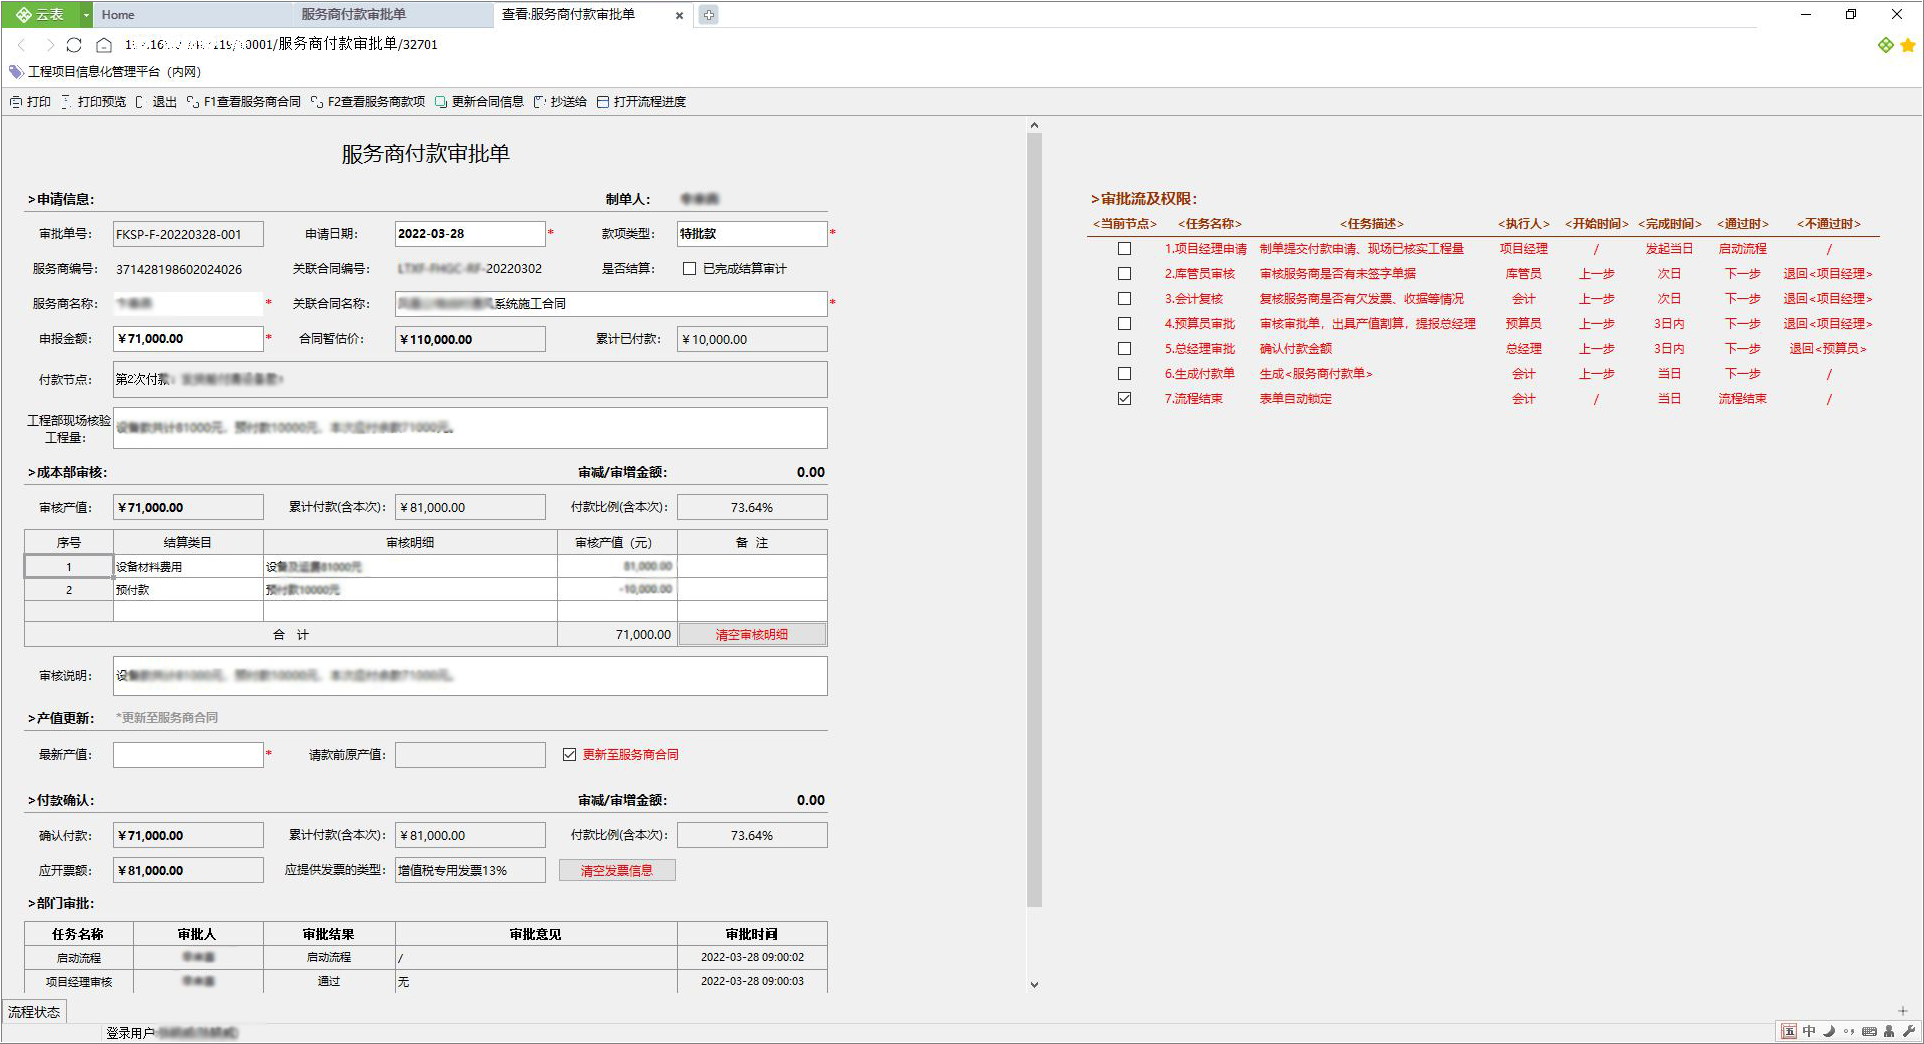This screenshot has height=1044, width=1924.
Task: Click the form scroll up arrow
Action: click(1034, 126)
